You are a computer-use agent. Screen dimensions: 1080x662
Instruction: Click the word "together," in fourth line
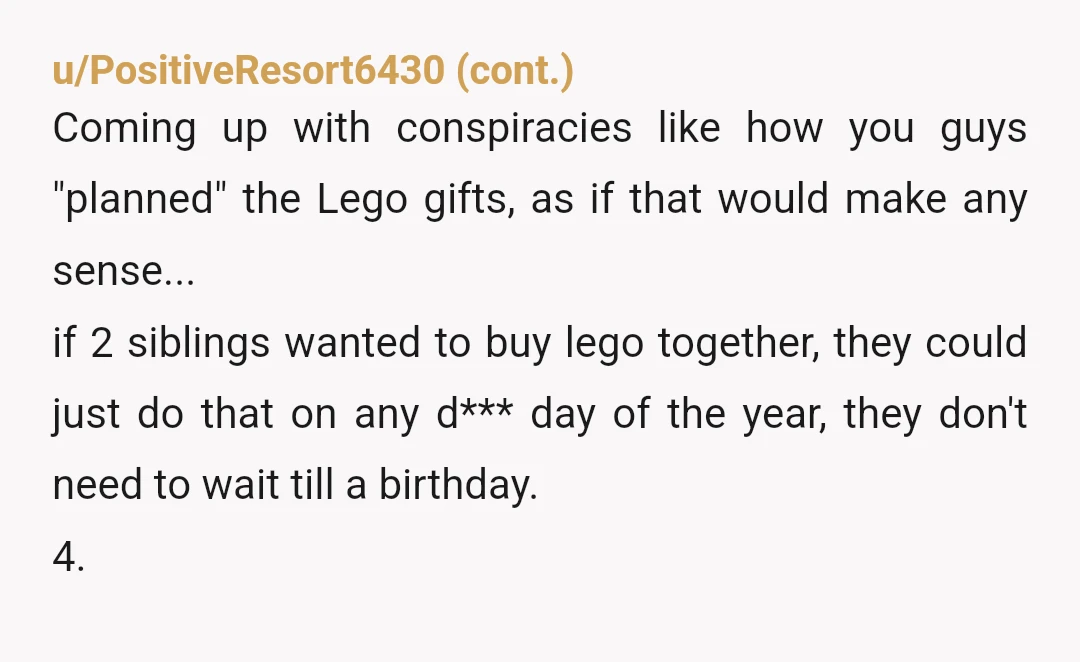(x=739, y=342)
